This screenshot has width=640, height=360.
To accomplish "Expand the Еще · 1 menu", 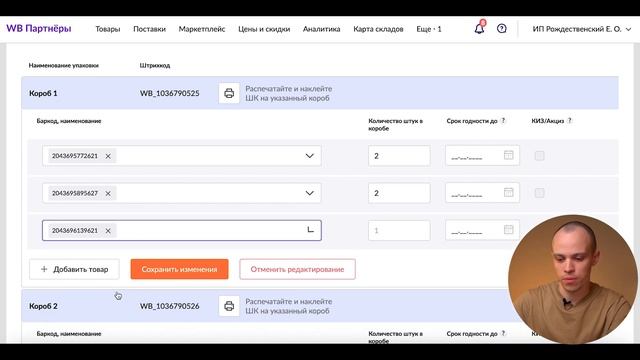I will [x=429, y=29].
